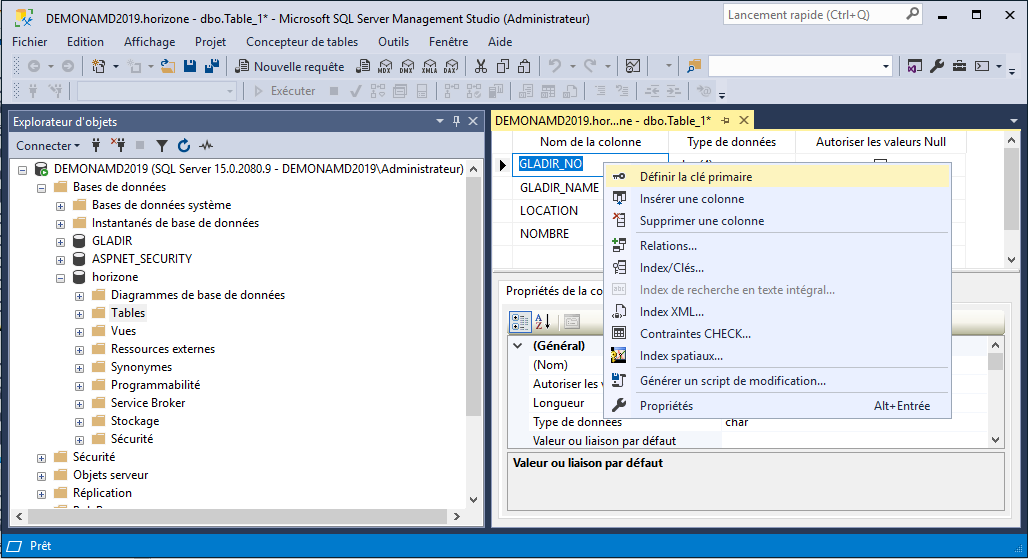Select Index/Clés... from context menu
The width and height of the screenshot is (1028, 559).
coord(671,268)
